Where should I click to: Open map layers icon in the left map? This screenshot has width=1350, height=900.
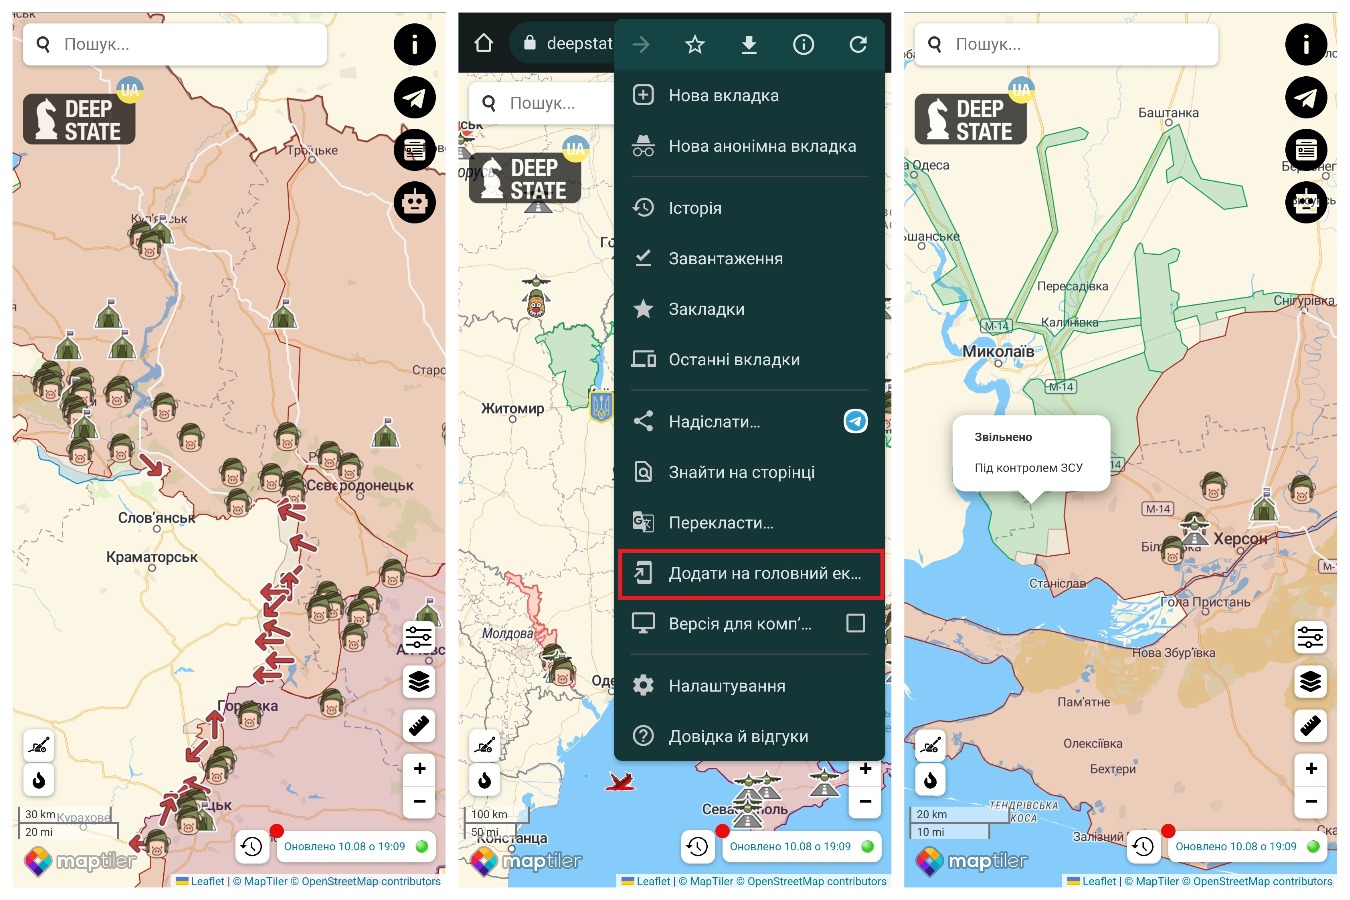point(419,681)
